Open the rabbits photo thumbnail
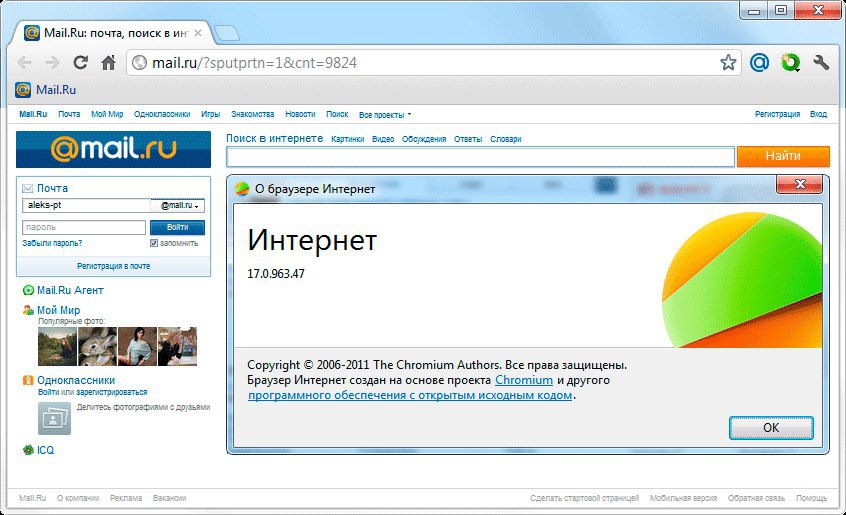The width and height of the screenshot is (846, 515). (x=98, y=346)
